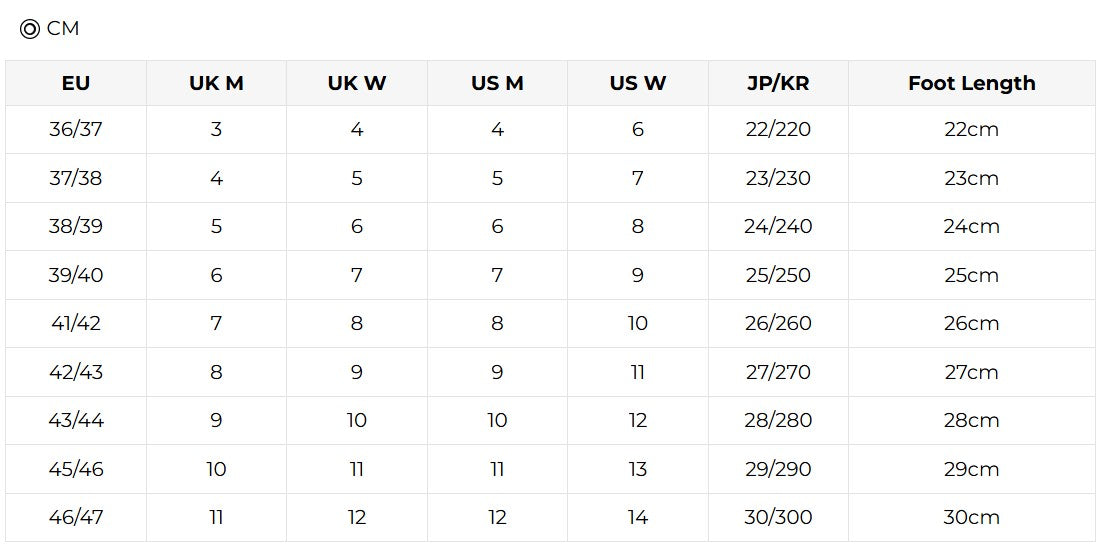Screen dimensions: 1101x547
Task: Click the 22/220 JP/KR cell
Action: pos(778,130)
